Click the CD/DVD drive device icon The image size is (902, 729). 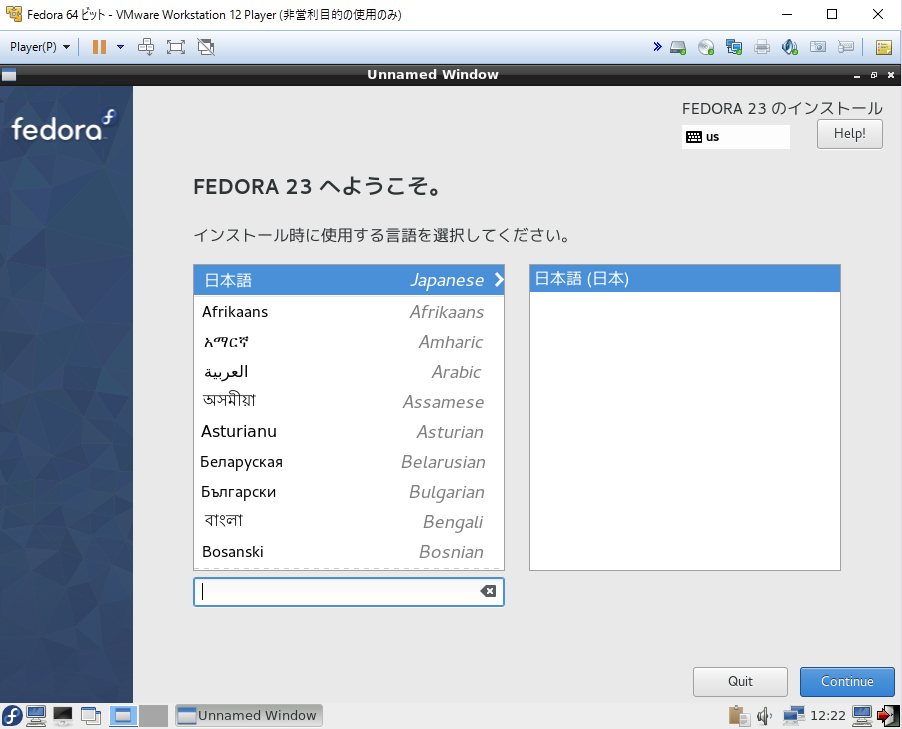(706, 47)
